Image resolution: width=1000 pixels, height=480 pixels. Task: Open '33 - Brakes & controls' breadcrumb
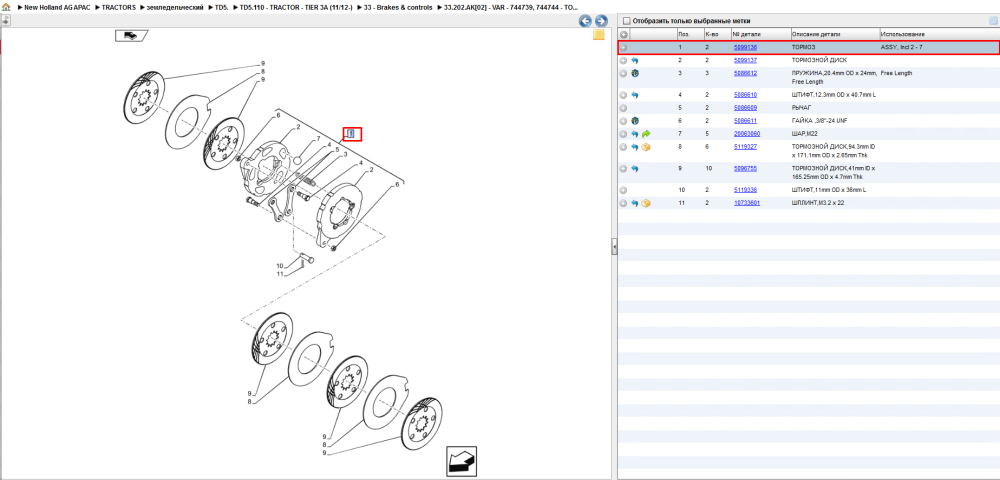[397, 7]
